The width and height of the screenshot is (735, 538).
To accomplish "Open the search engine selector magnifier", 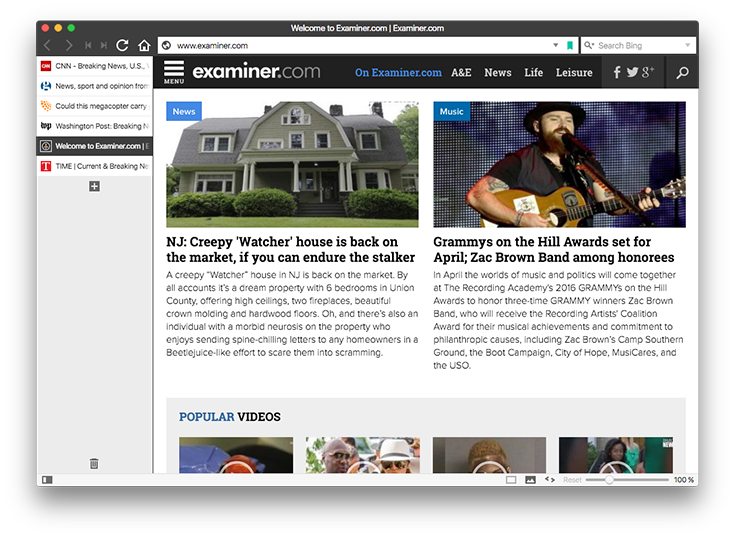I will [x=589, y=45].
